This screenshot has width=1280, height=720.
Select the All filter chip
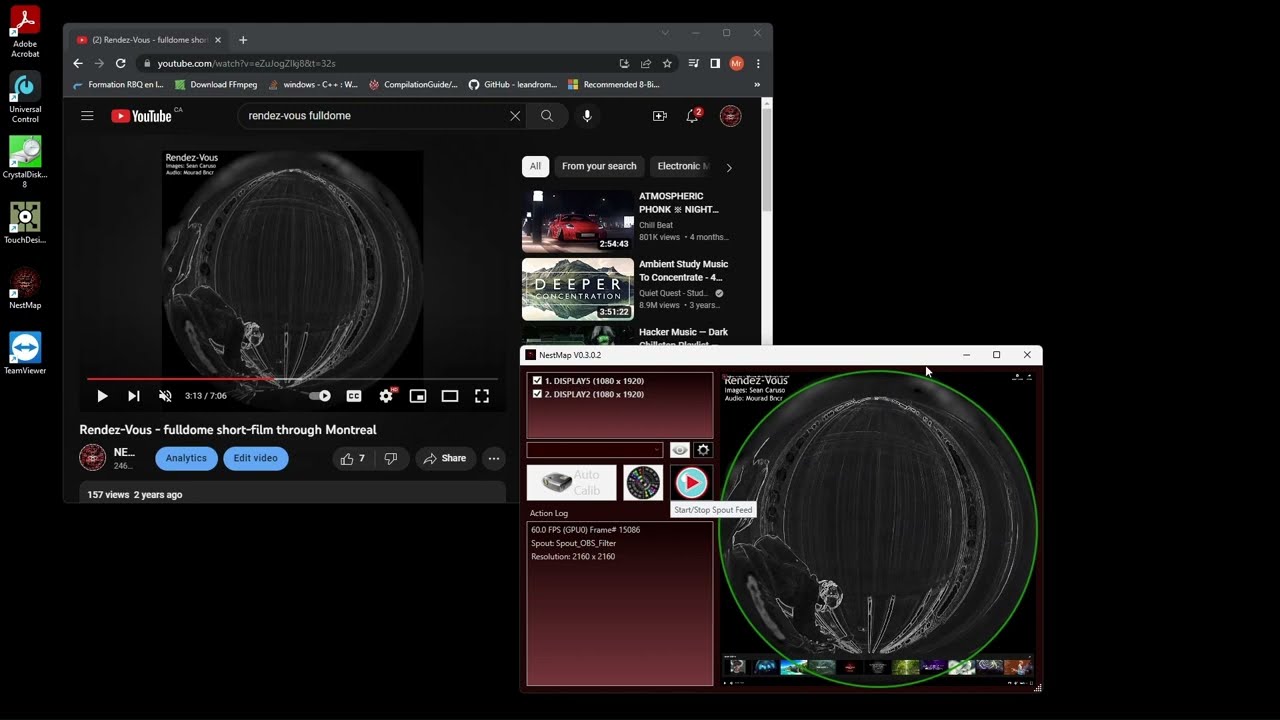535,166
